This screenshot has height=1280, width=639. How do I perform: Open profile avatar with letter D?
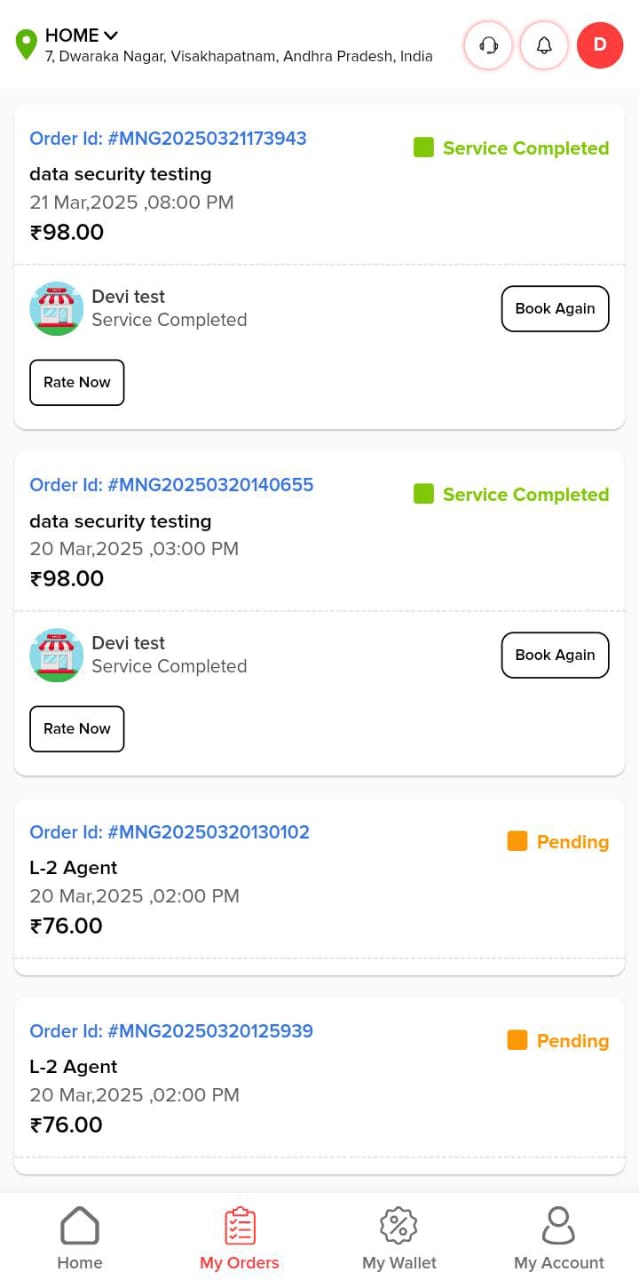tap(600, 45)
